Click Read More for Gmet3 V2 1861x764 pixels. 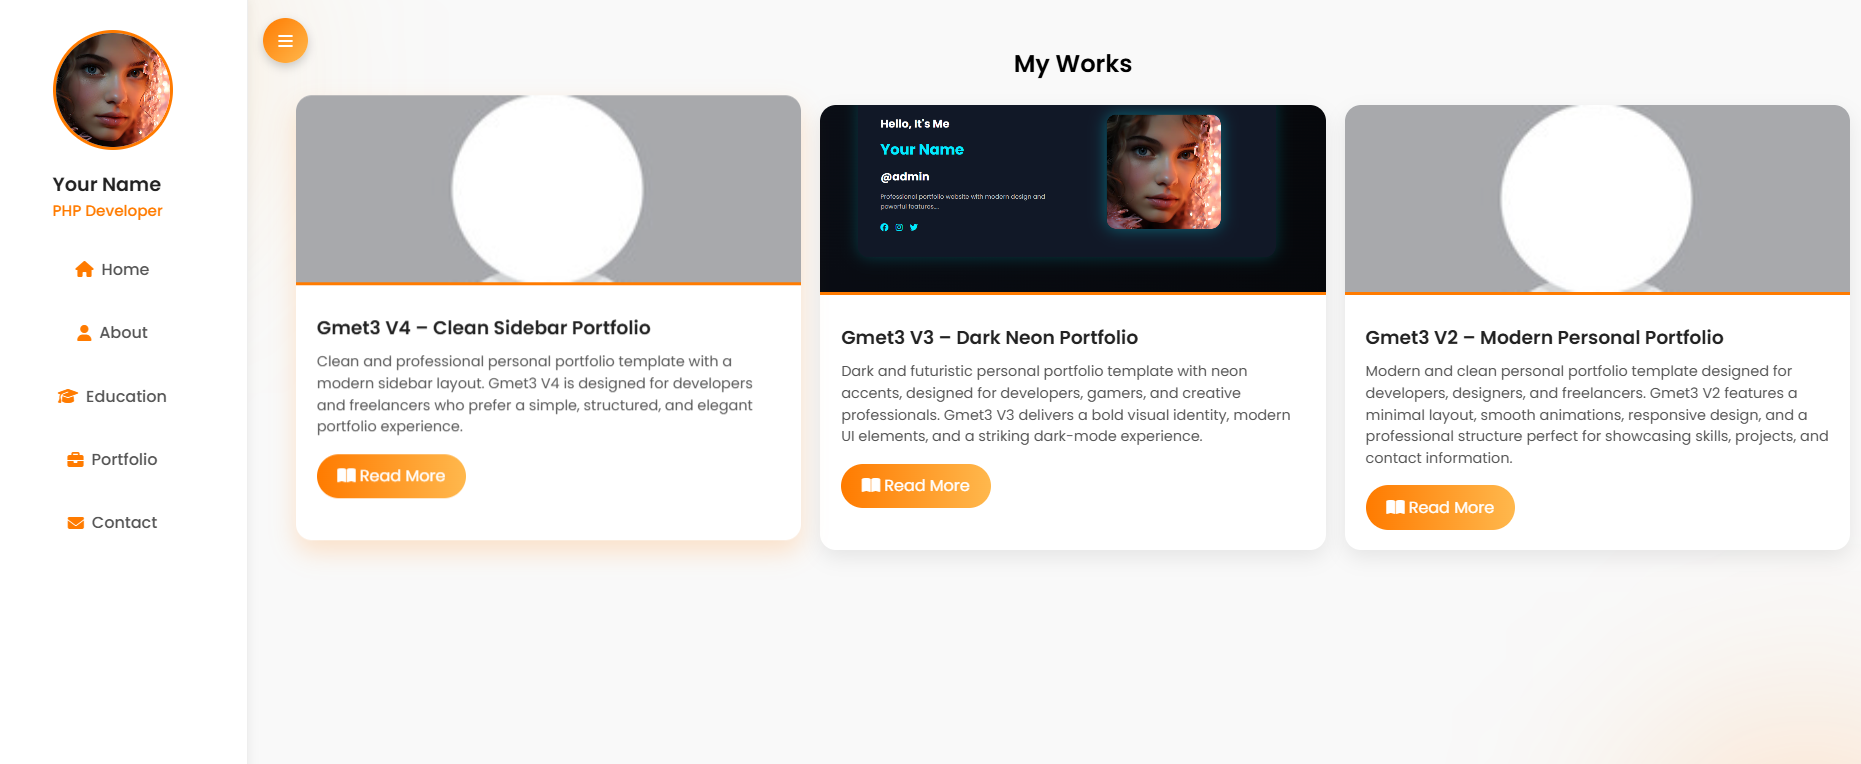pyautogui.click(x=1440, y=508)
